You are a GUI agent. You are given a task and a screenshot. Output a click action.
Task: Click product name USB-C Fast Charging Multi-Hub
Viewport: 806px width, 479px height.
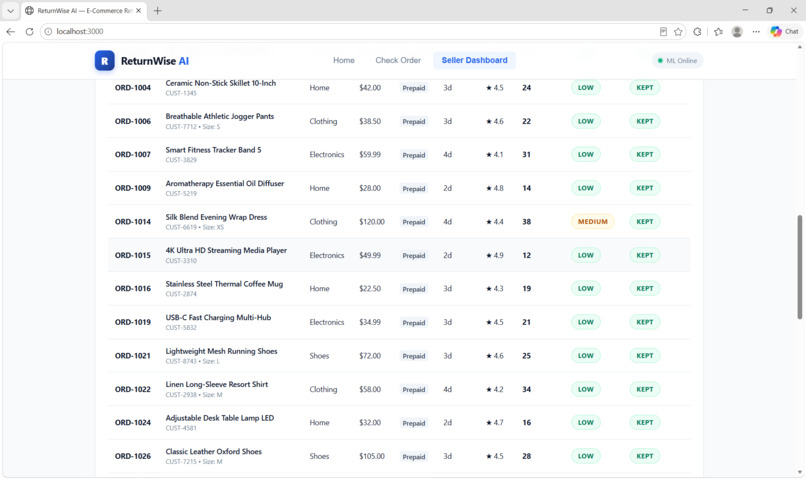click(218, 317)
